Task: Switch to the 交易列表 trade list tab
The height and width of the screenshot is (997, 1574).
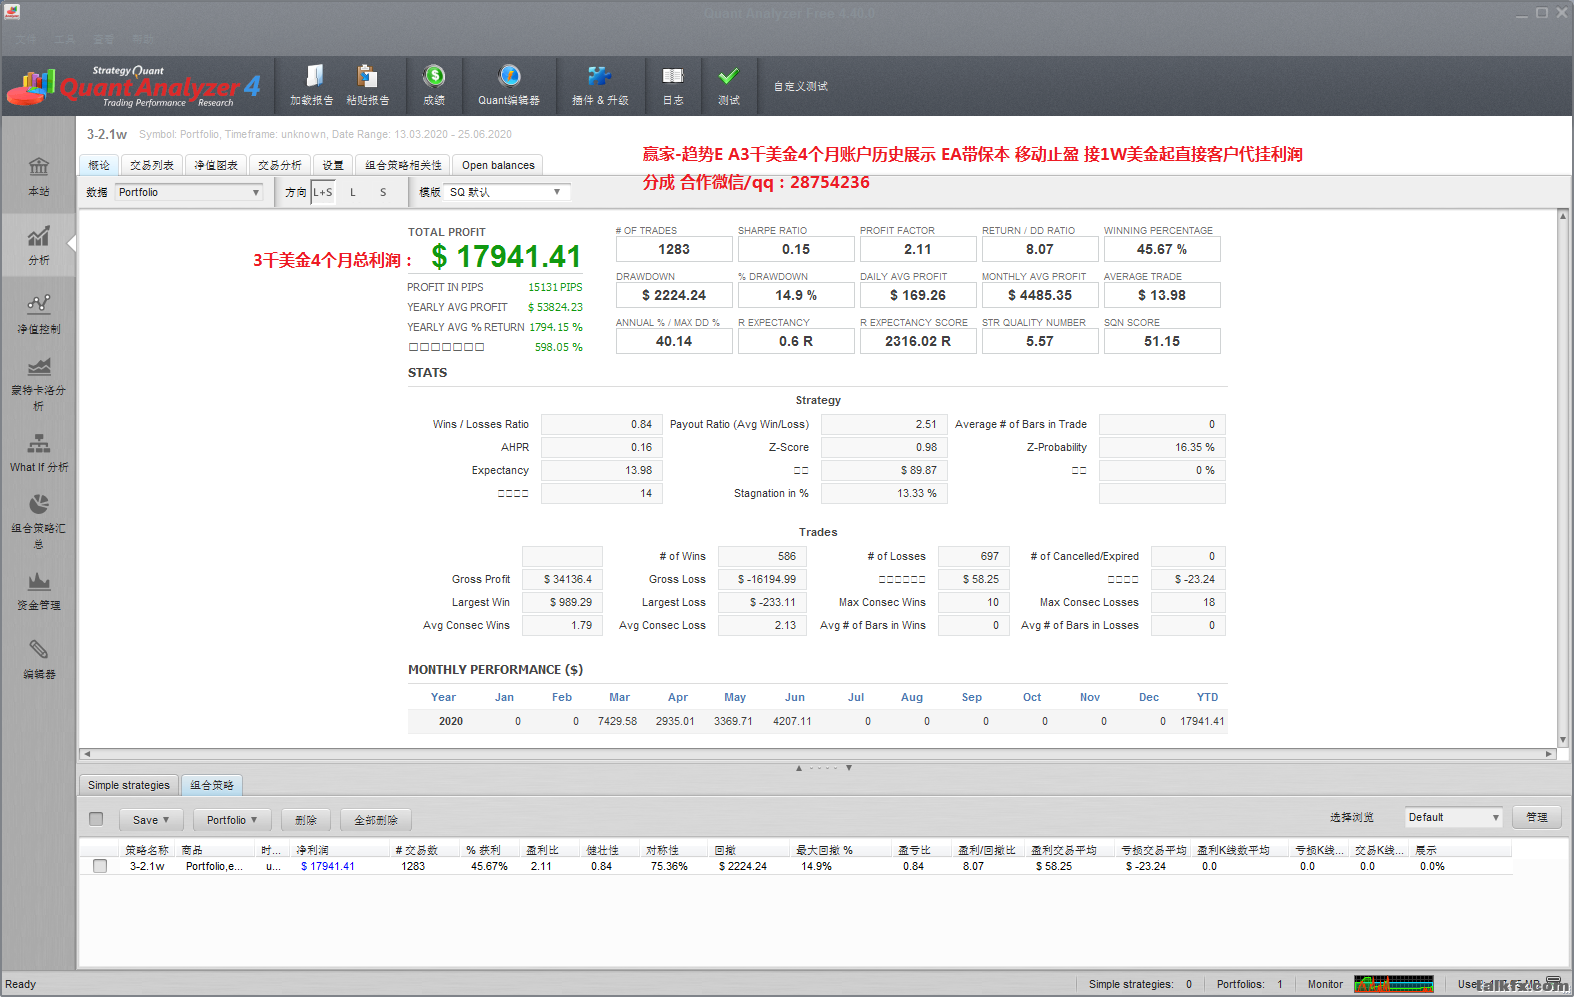Action: (x=152, y=165)
